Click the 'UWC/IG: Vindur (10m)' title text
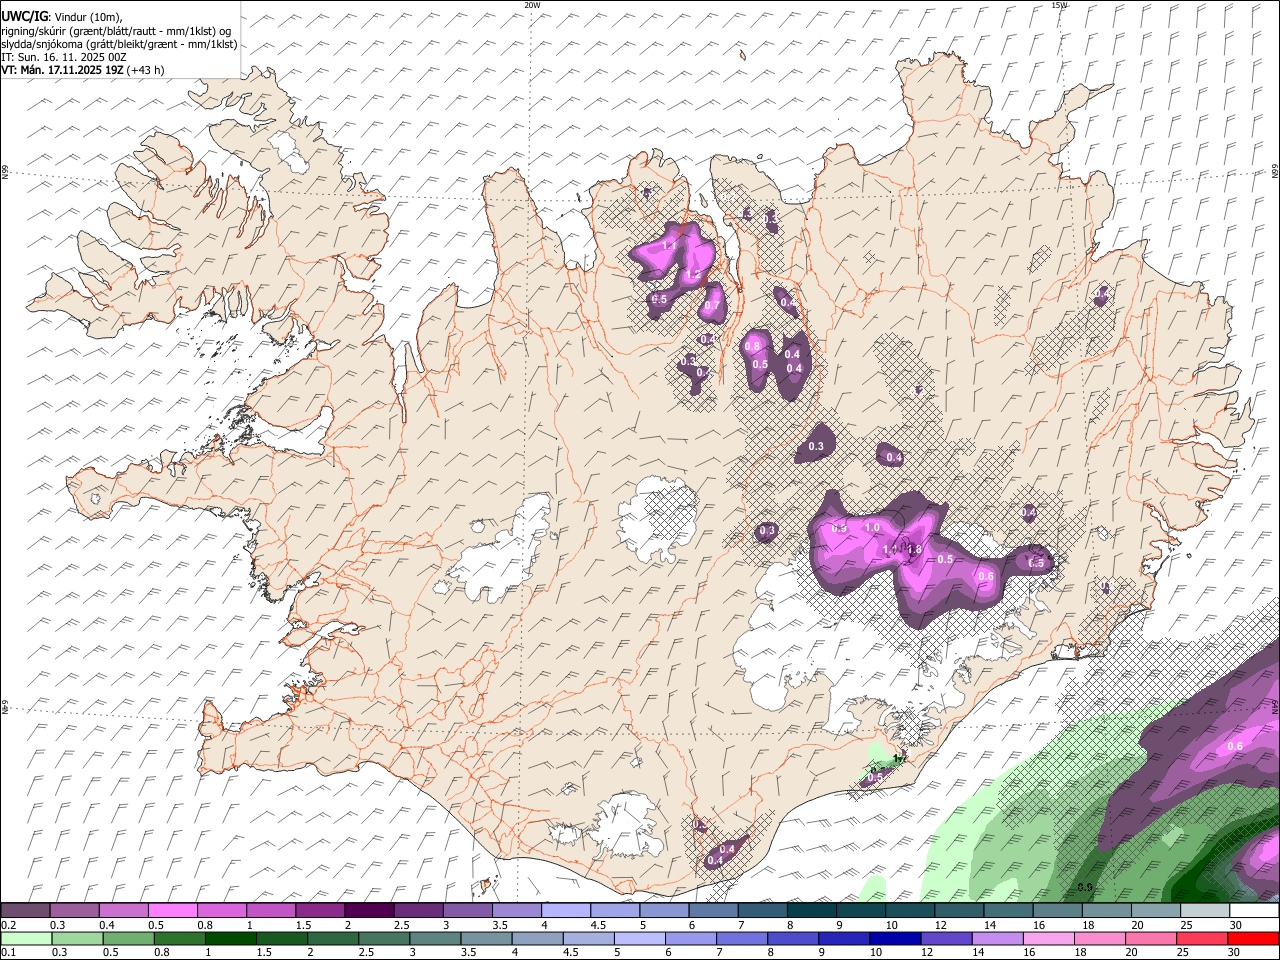Viewport: 1280px width, 960px height. [61, 16]
